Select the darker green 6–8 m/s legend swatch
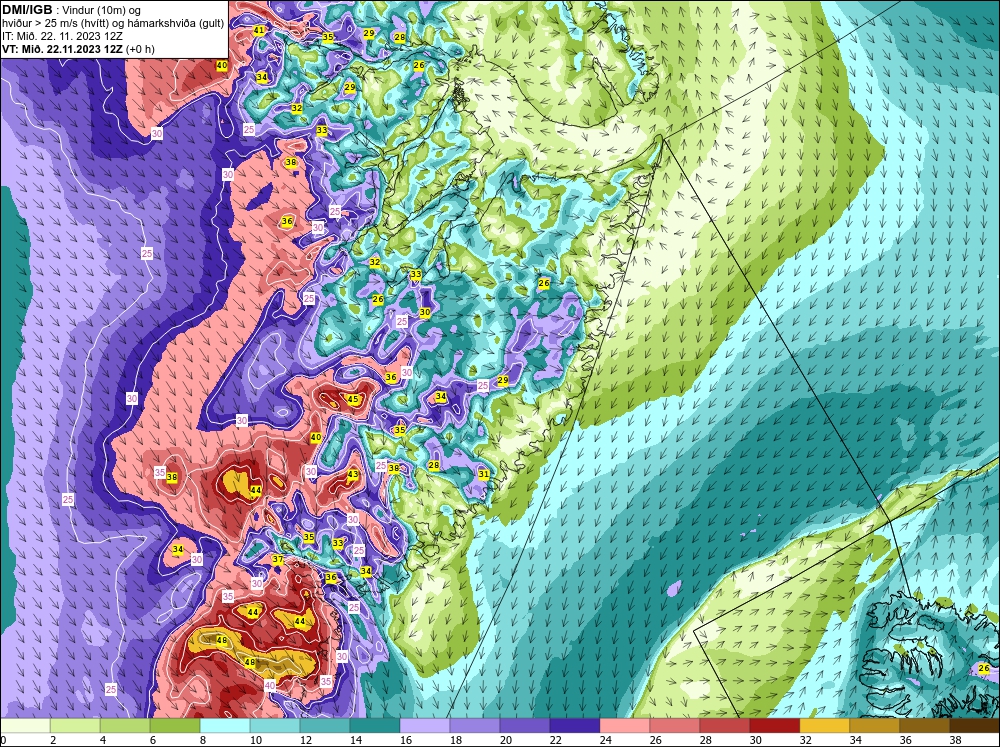 (x=175, y=725)
